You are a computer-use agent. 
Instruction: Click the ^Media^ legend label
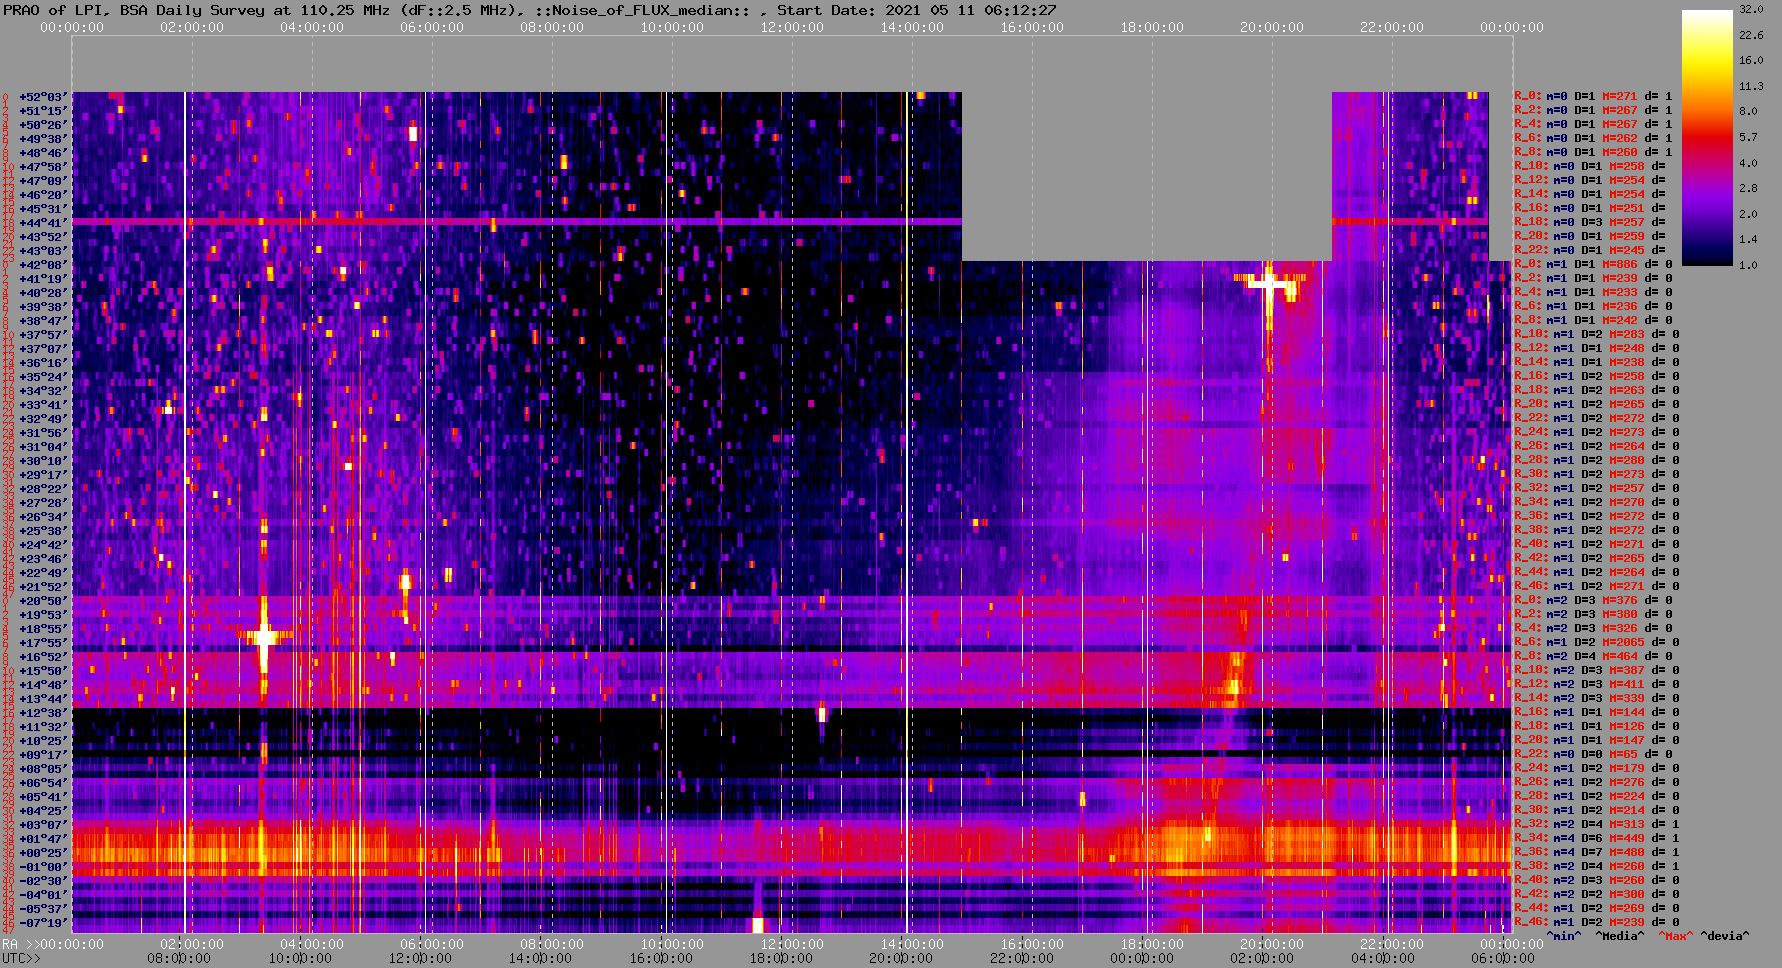1620,937
